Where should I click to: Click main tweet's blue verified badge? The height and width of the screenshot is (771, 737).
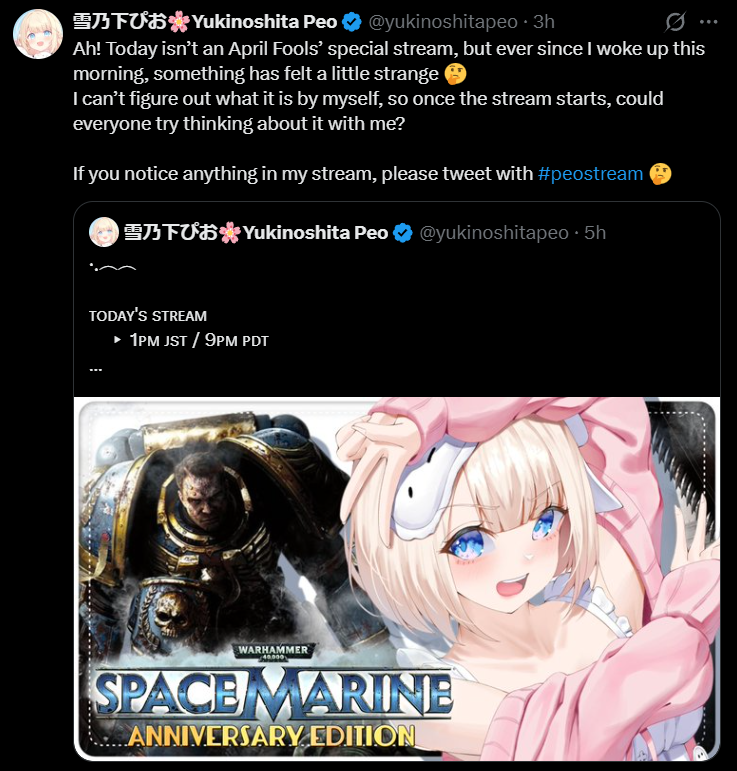[x=352, y=22]
